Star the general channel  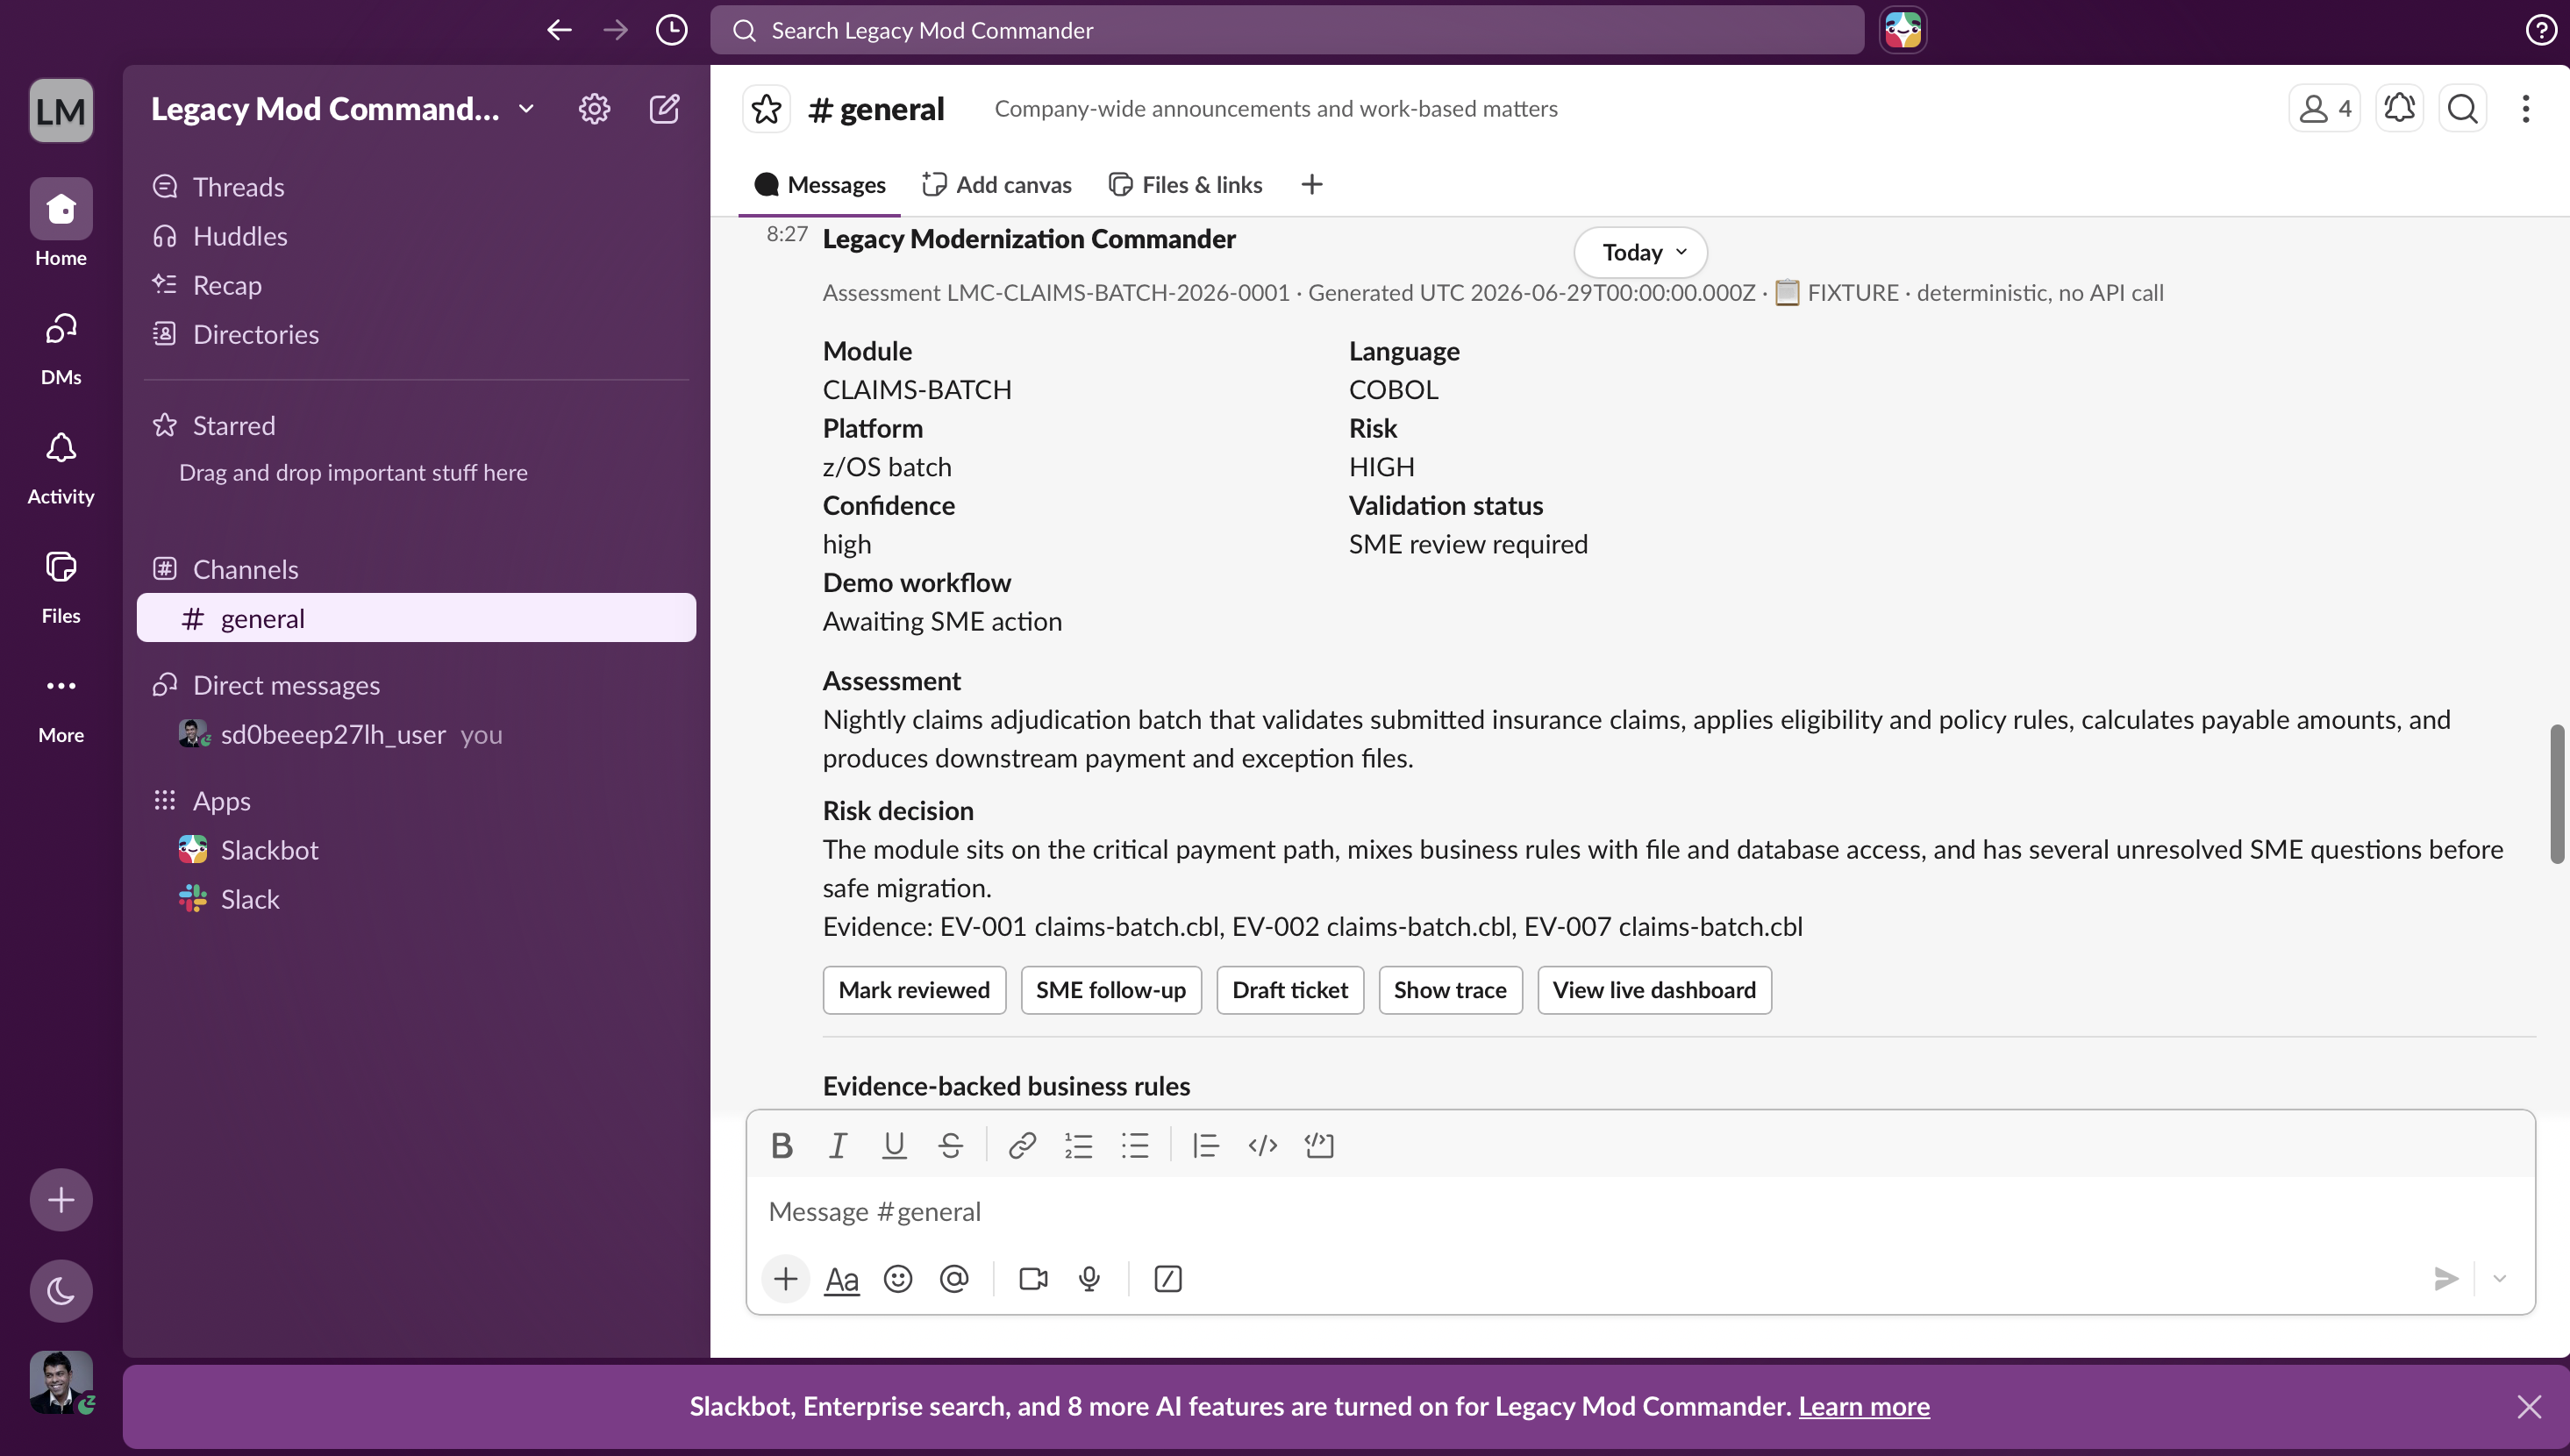pos(767,109)
